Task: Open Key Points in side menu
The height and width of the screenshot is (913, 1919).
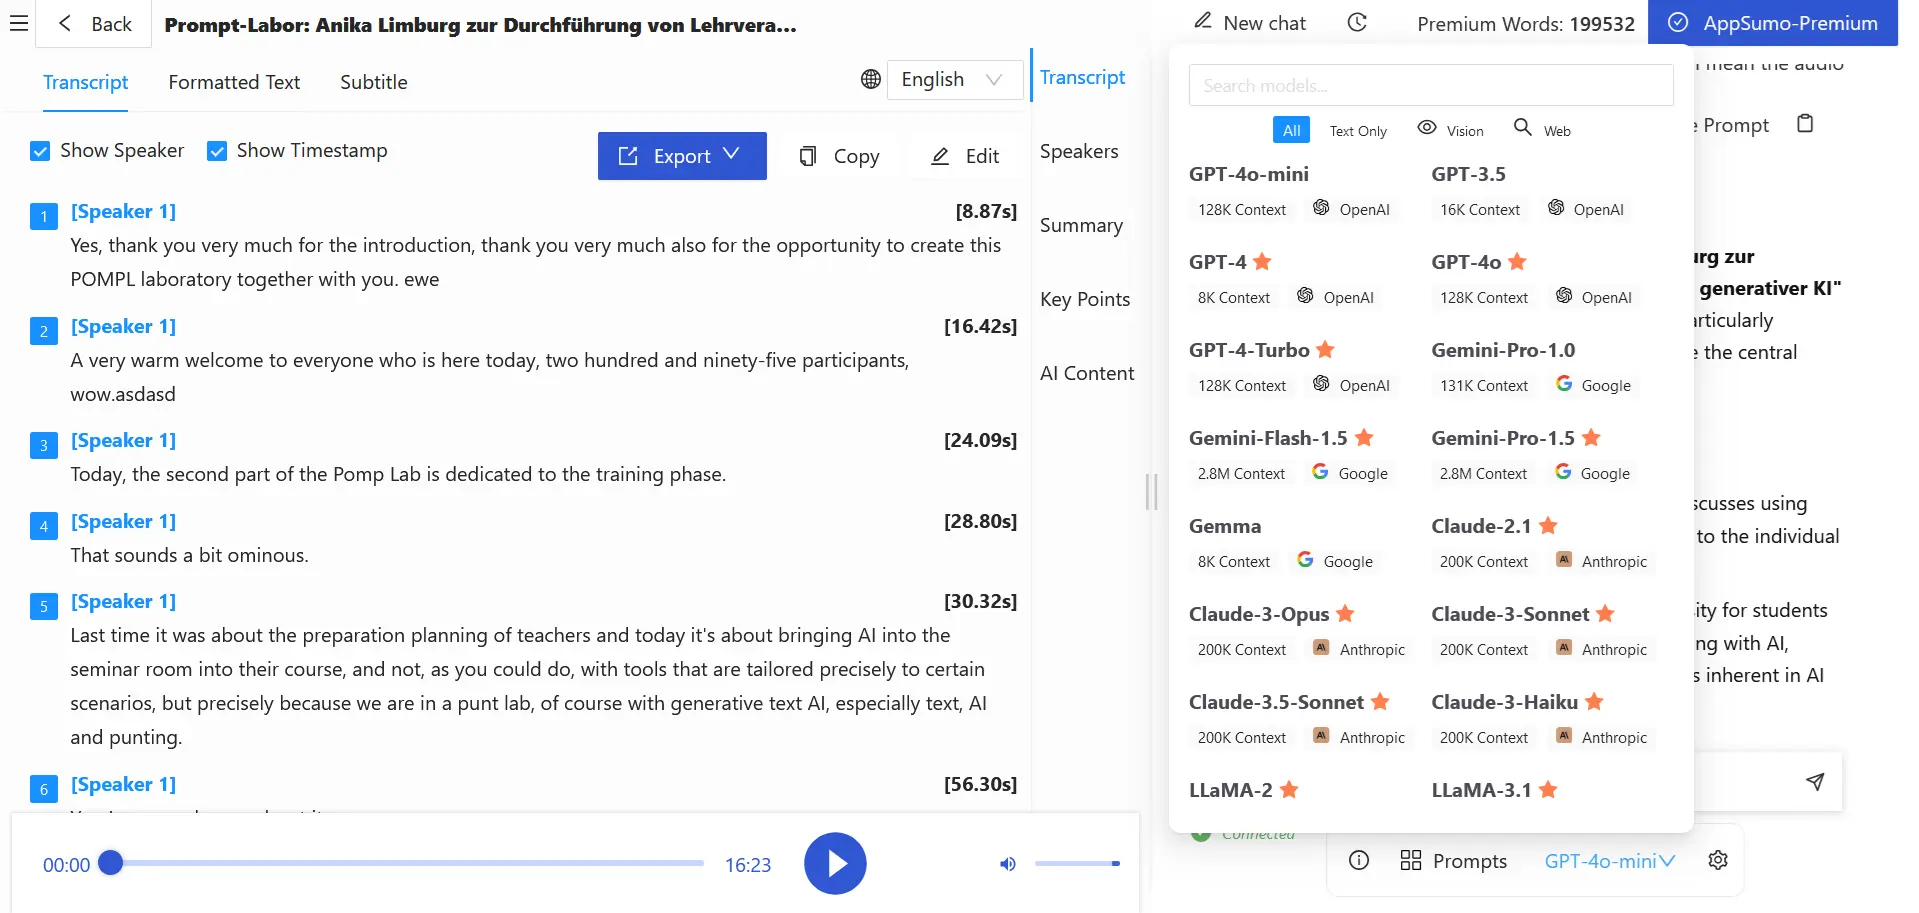Action: 1085,299
